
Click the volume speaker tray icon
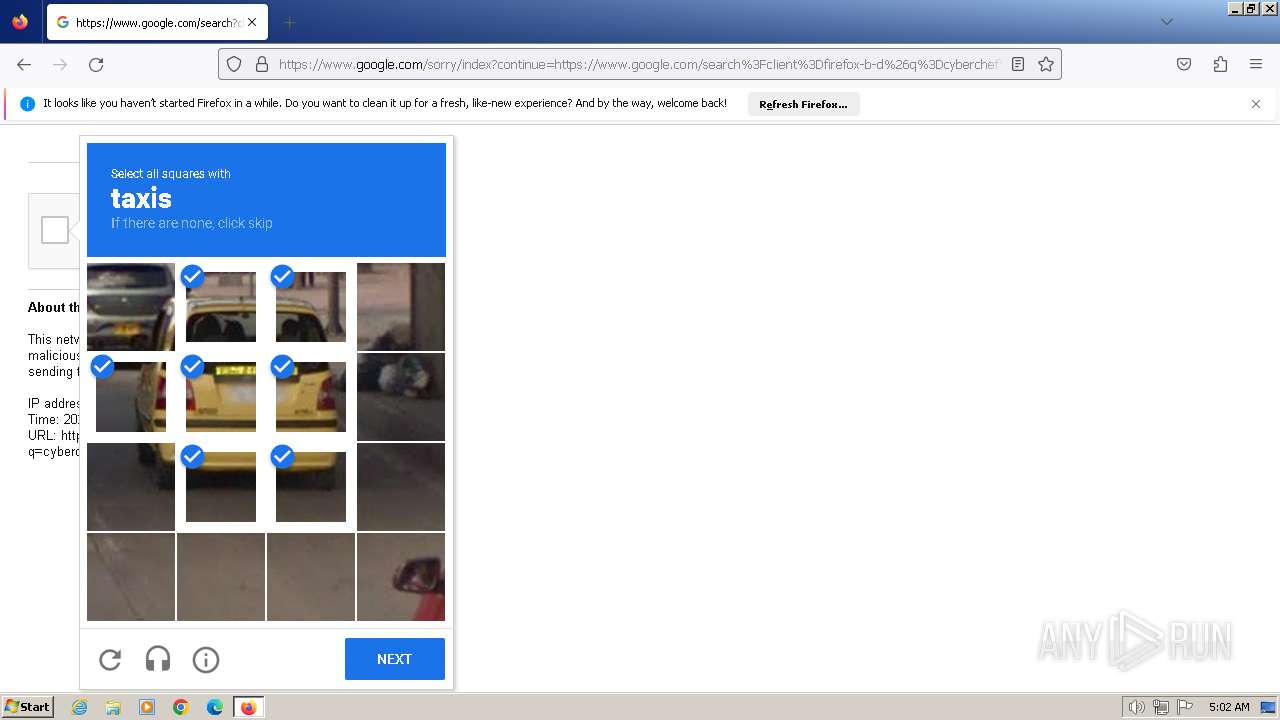[x=1137, y=707]
